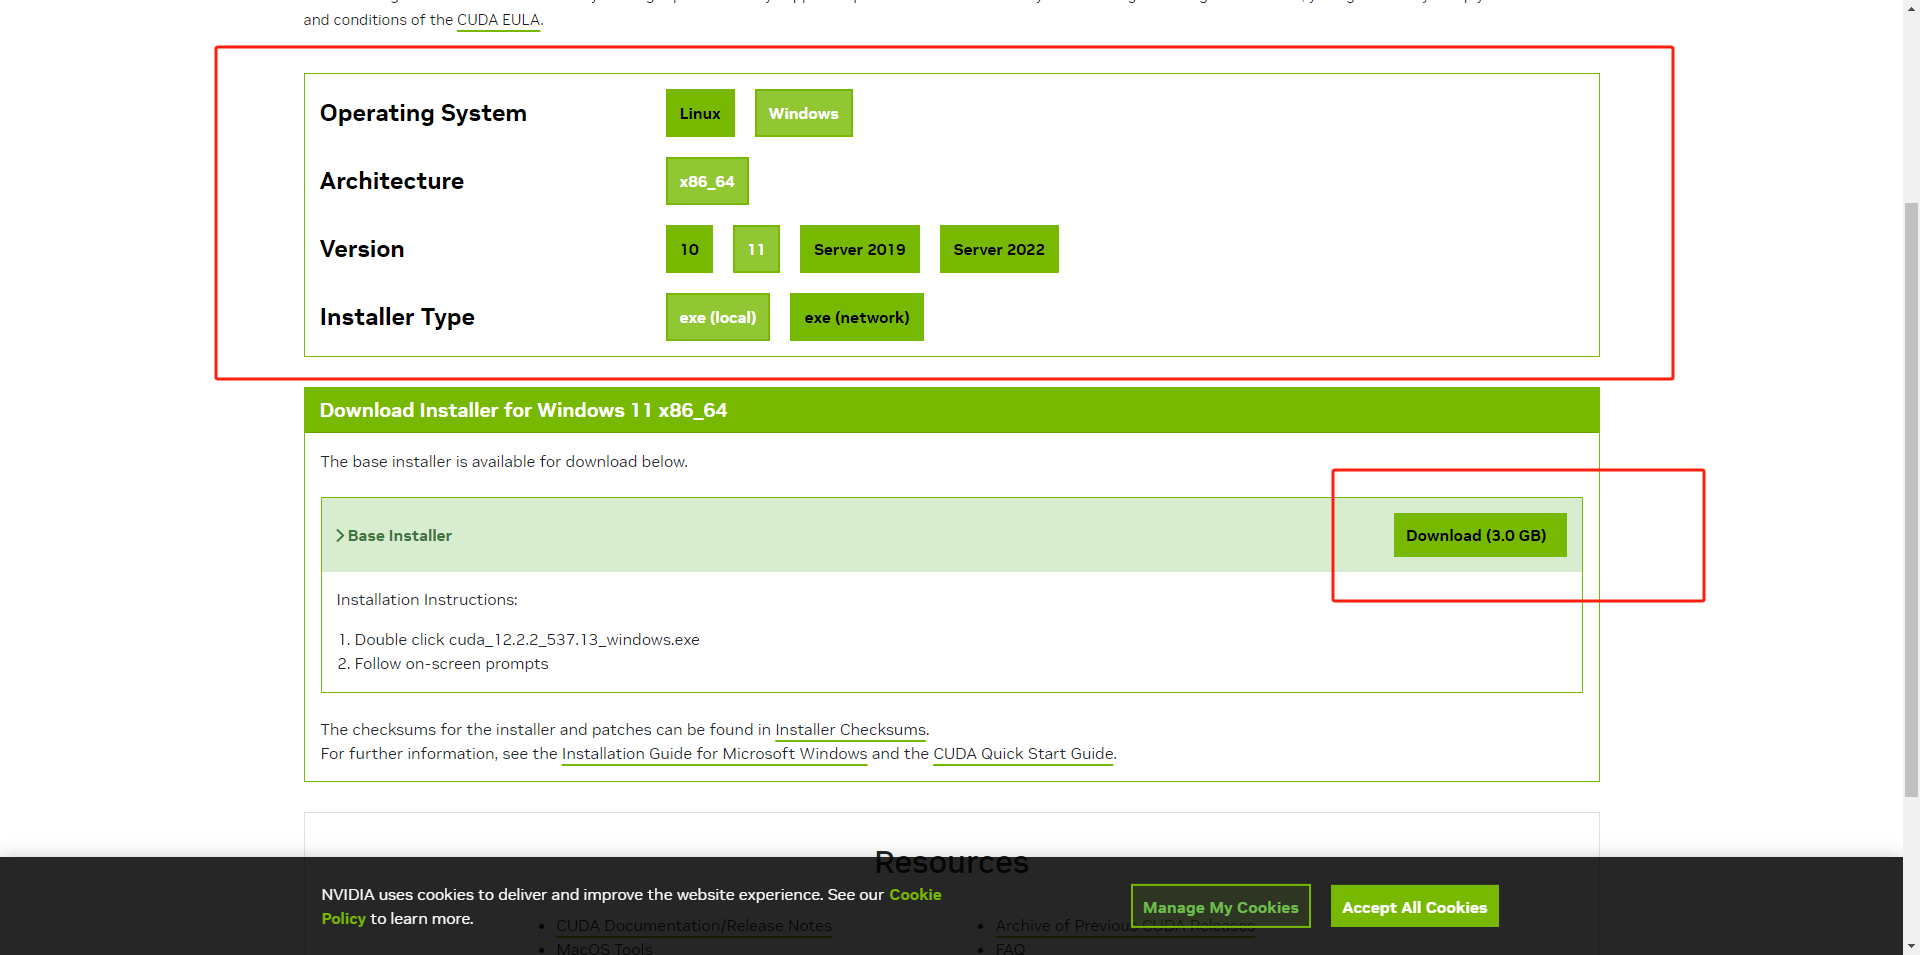
Task: Expand the Base Installer section
Action: (394, 536)
